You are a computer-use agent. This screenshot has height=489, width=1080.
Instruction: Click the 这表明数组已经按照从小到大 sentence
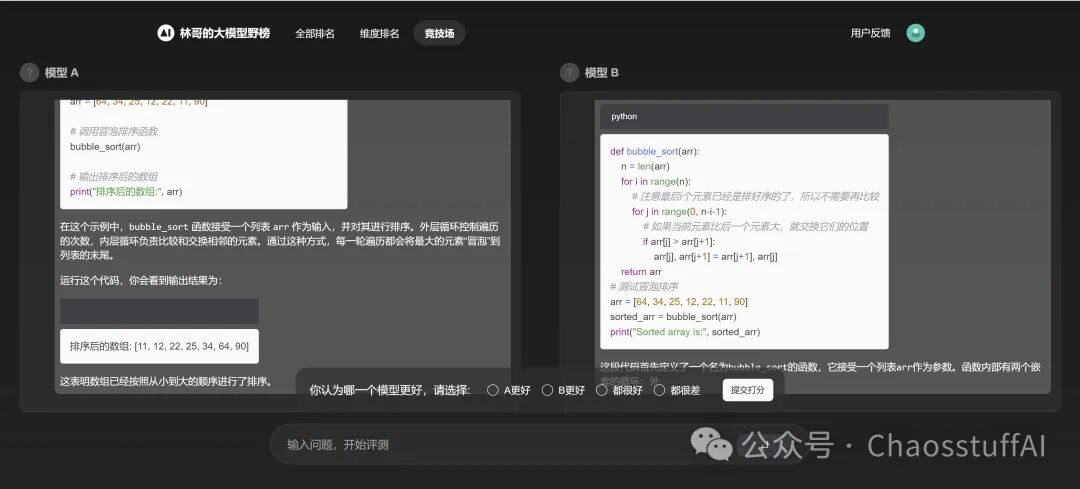(x=166, y=381)
